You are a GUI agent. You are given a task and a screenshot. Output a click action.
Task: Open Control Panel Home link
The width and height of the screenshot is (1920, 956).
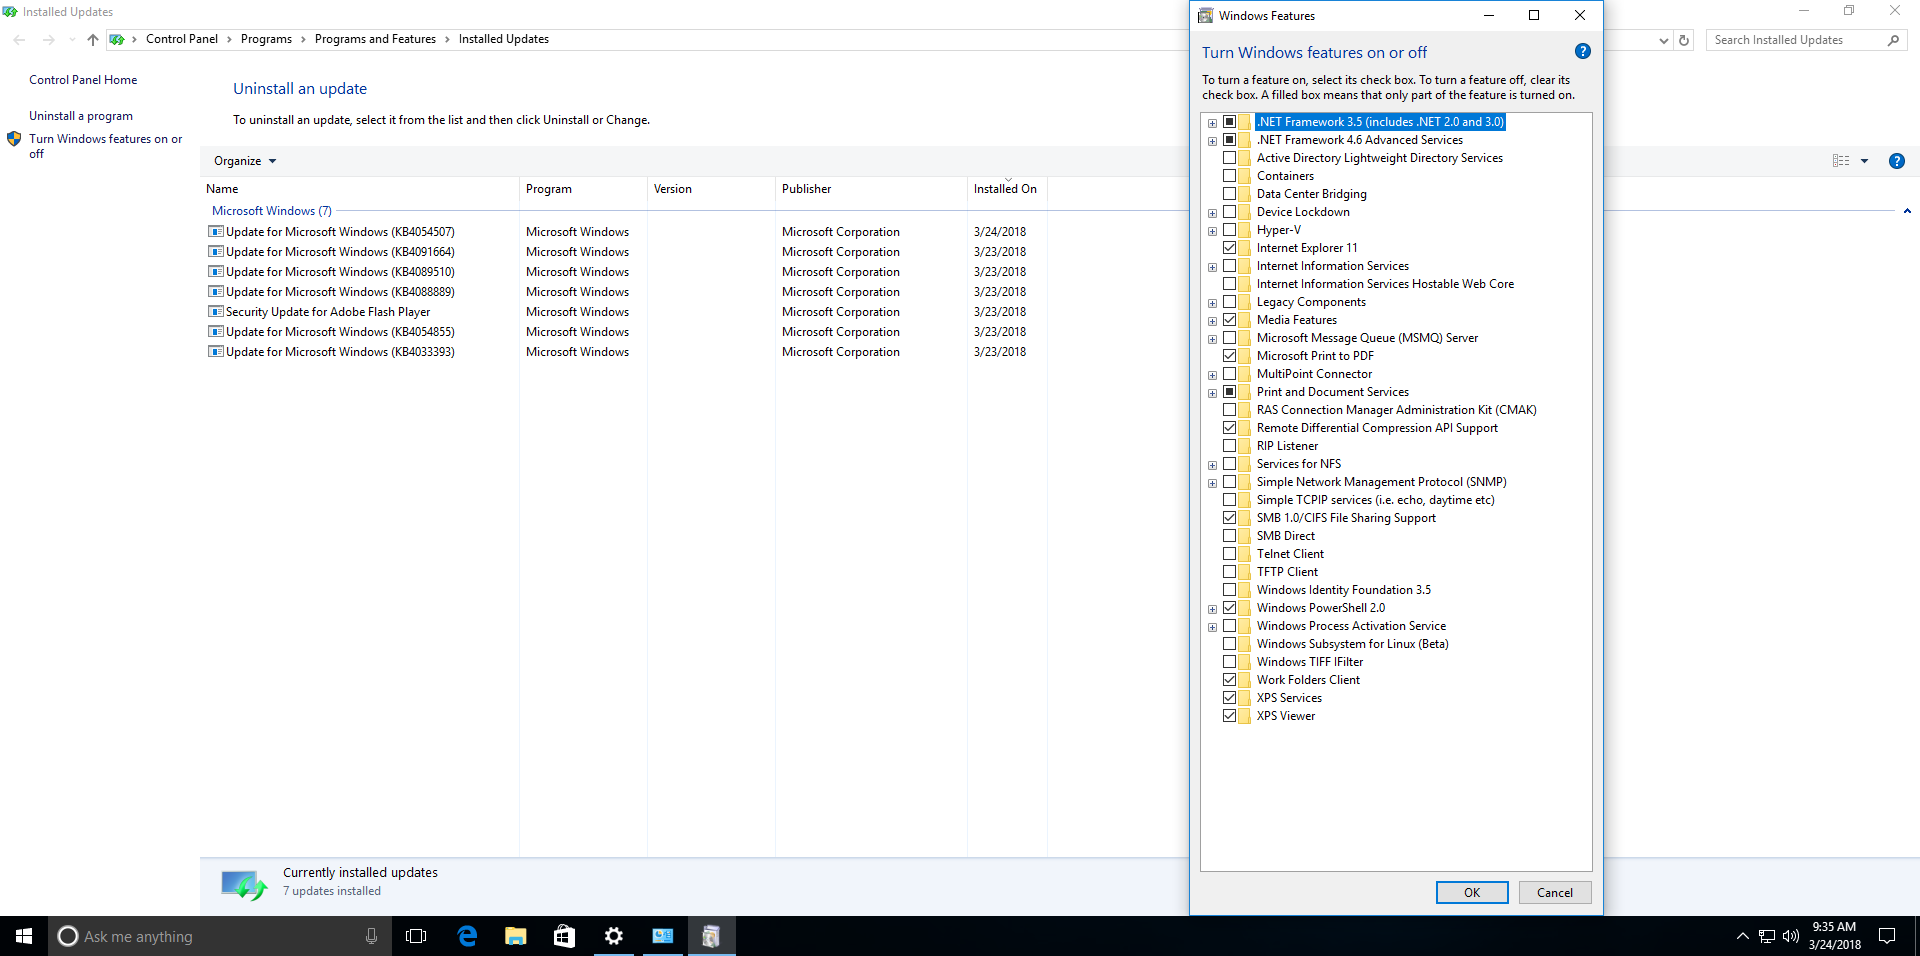click(x=83, y=80)
